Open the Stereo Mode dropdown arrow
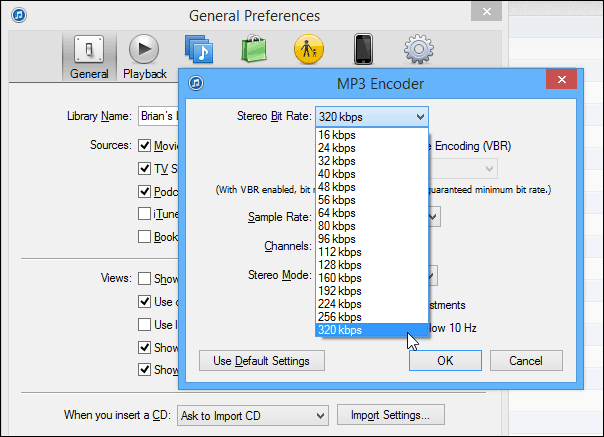This screenshot has height=437, width=604. (x=433, y=275)
